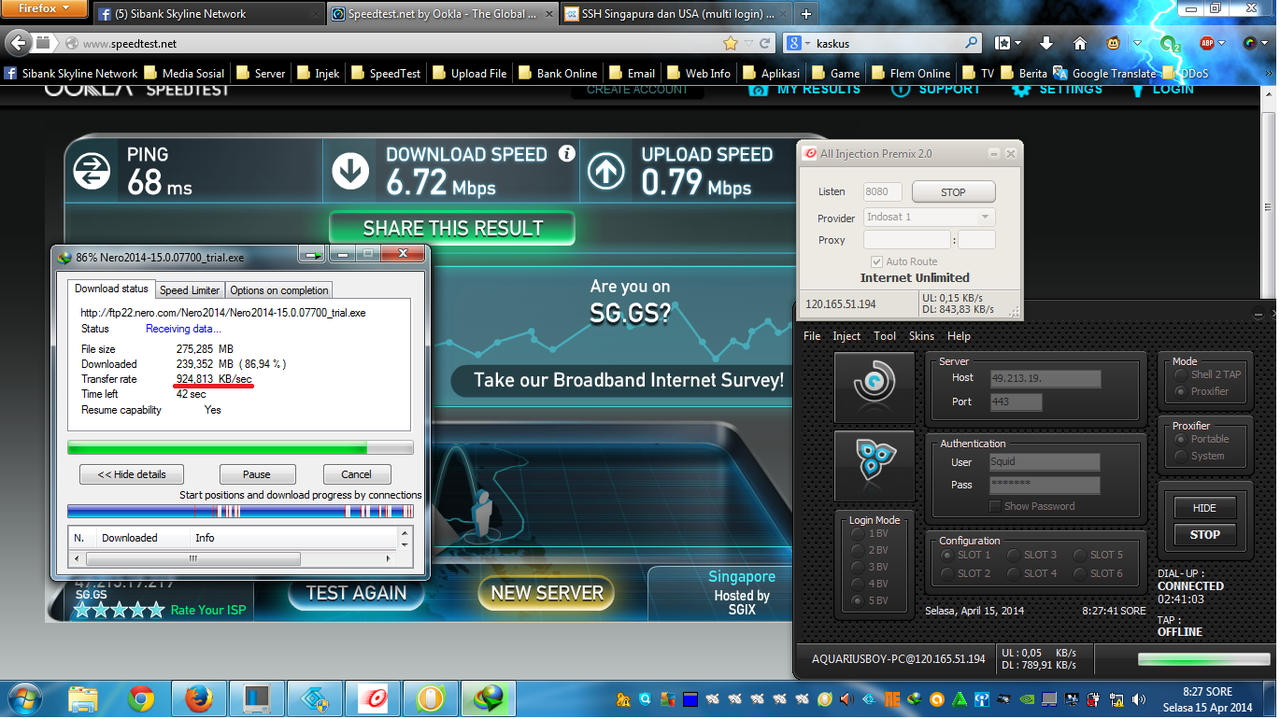Viewport: 1280px width, 719px height.
Task: Open the Firefox downloads arrow icon
Action: (1046, 43)
